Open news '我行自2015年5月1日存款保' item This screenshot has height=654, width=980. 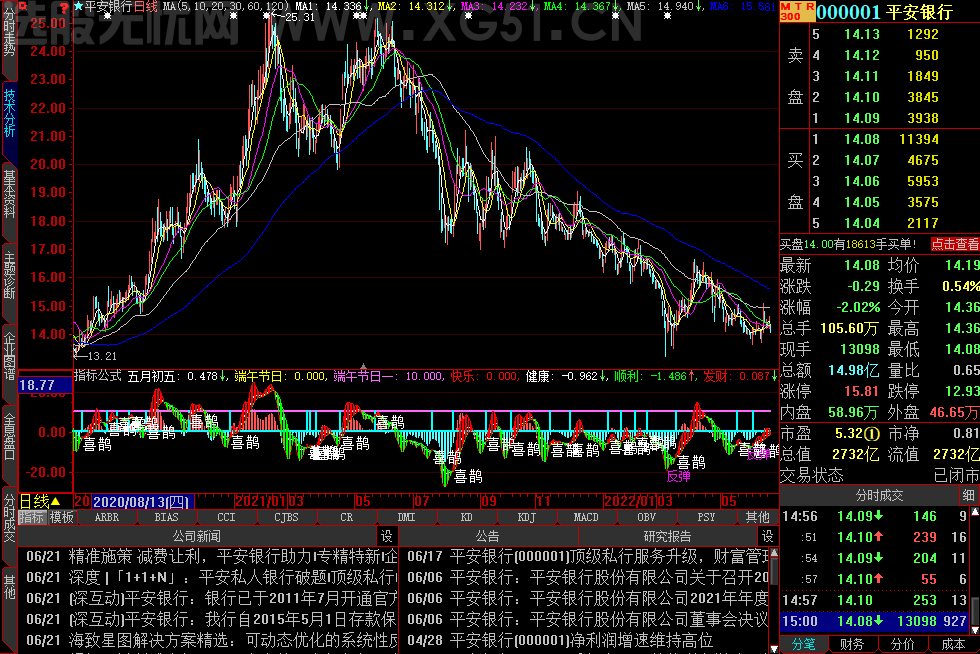pyautogui.click(x=211, y=619)
